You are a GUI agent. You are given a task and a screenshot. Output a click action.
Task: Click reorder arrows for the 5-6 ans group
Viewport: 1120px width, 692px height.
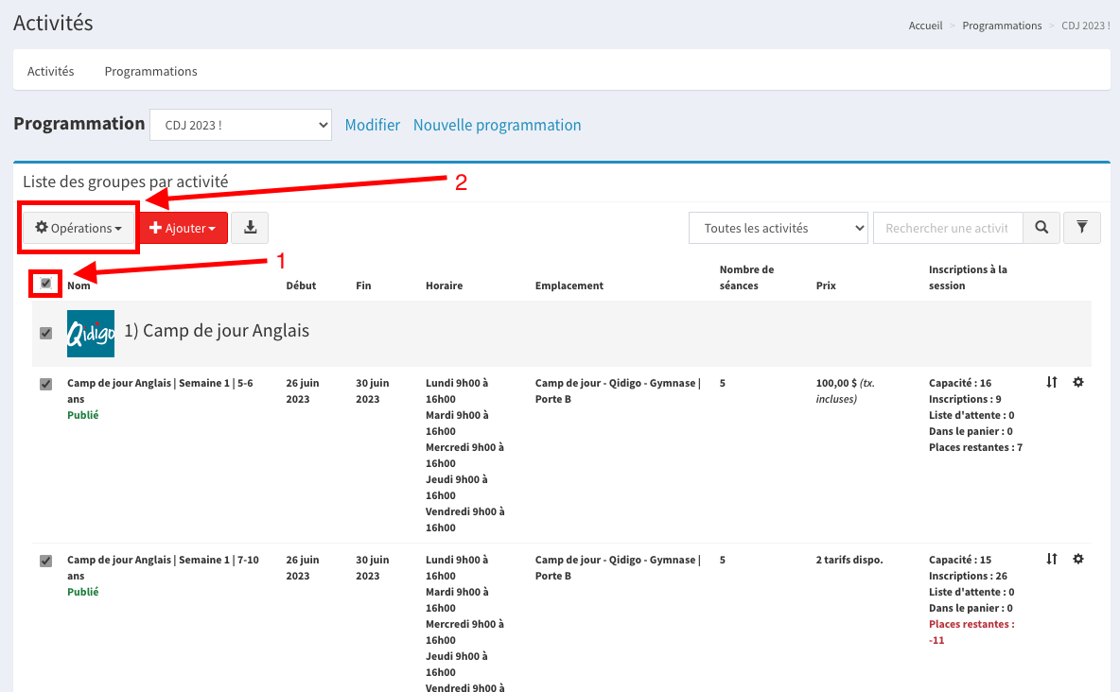pos(1052,383)
